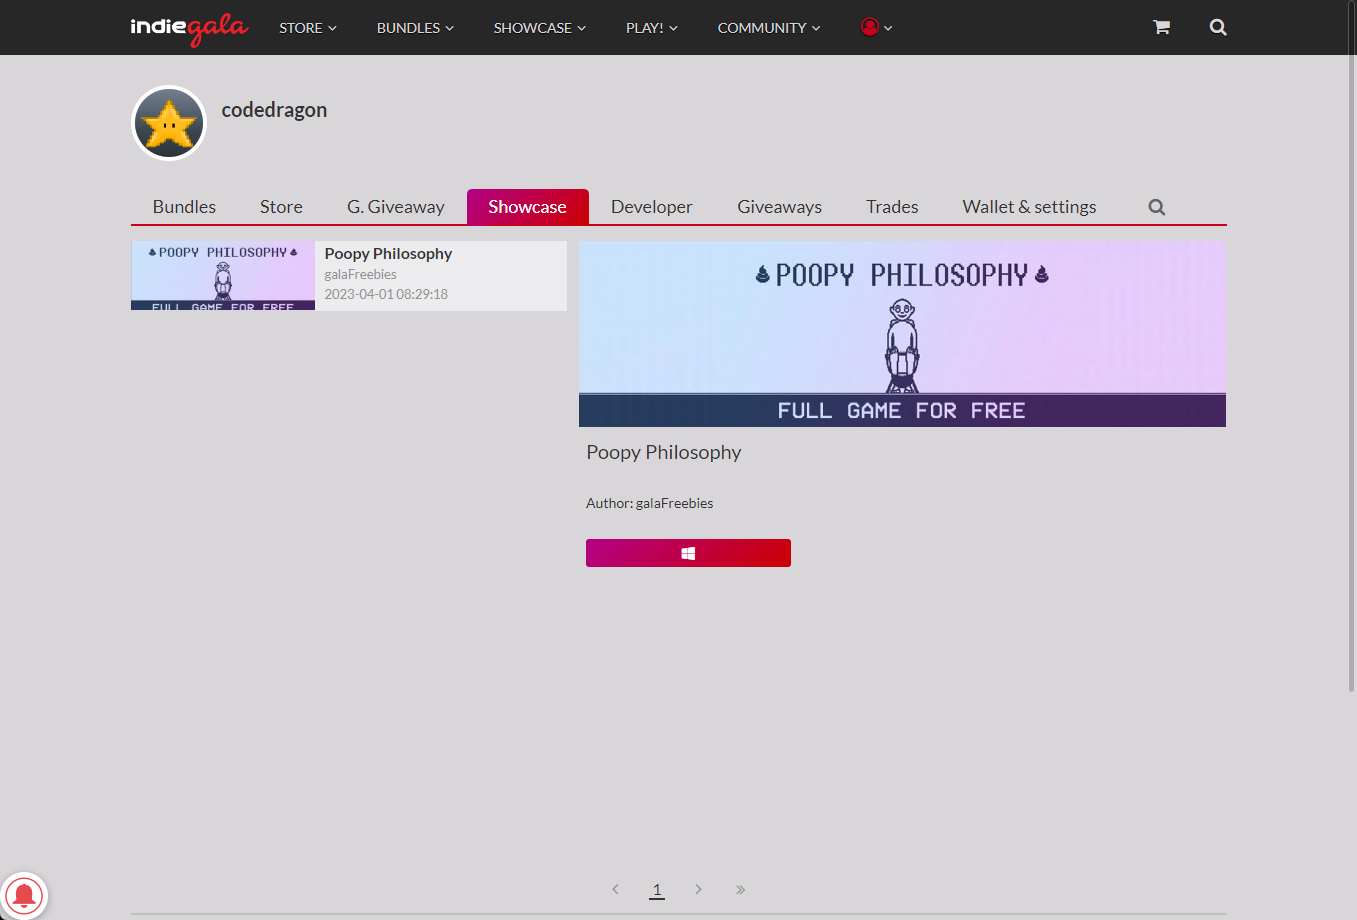Viewport: 1357px width, 920px height.
Task: Click the Windows download button
Action: coord(688,553)
